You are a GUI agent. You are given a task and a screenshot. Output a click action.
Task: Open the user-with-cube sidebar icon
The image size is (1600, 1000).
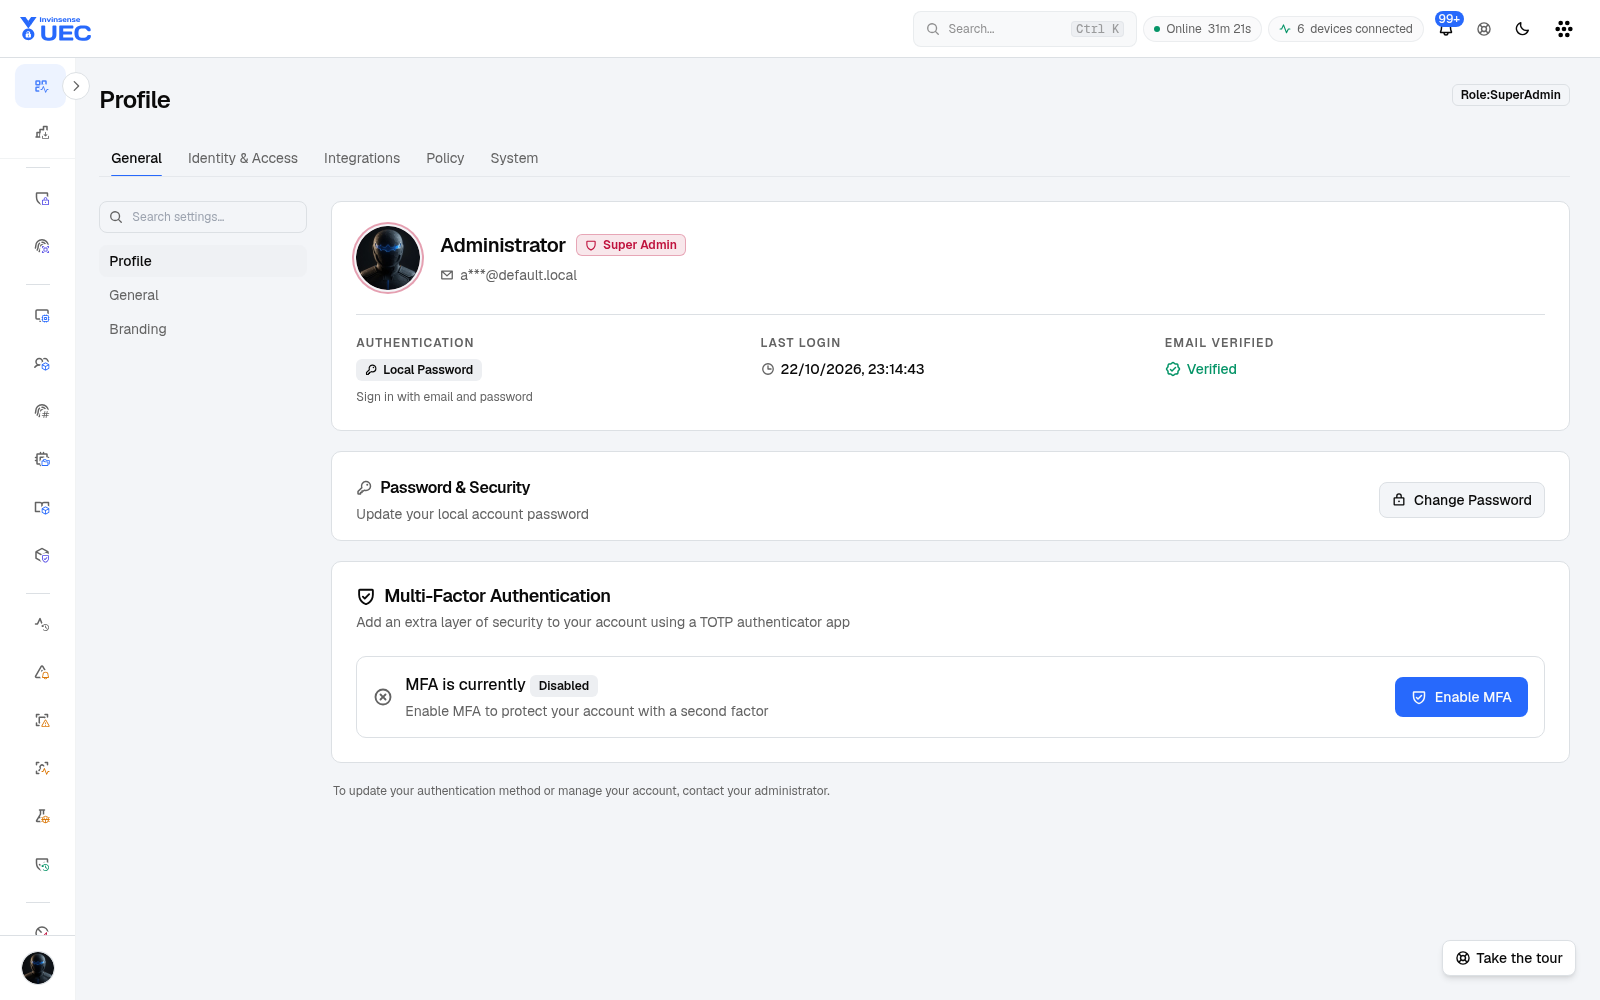click(42, 364)
